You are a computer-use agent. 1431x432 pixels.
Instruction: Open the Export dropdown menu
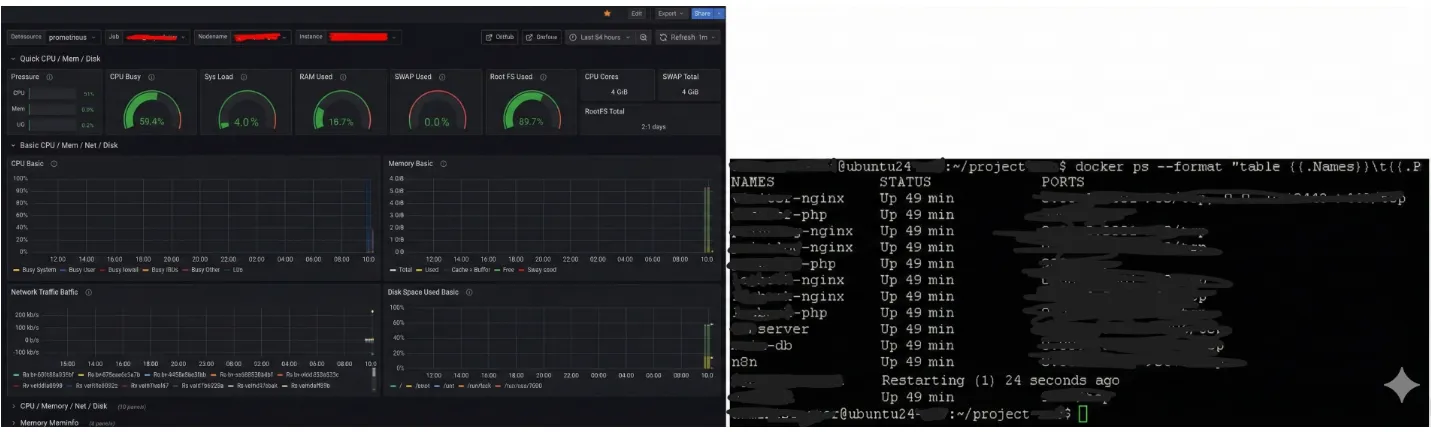[670, 14]
